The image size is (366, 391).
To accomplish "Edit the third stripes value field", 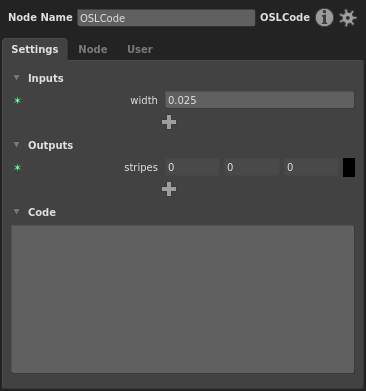I will 311,167.
